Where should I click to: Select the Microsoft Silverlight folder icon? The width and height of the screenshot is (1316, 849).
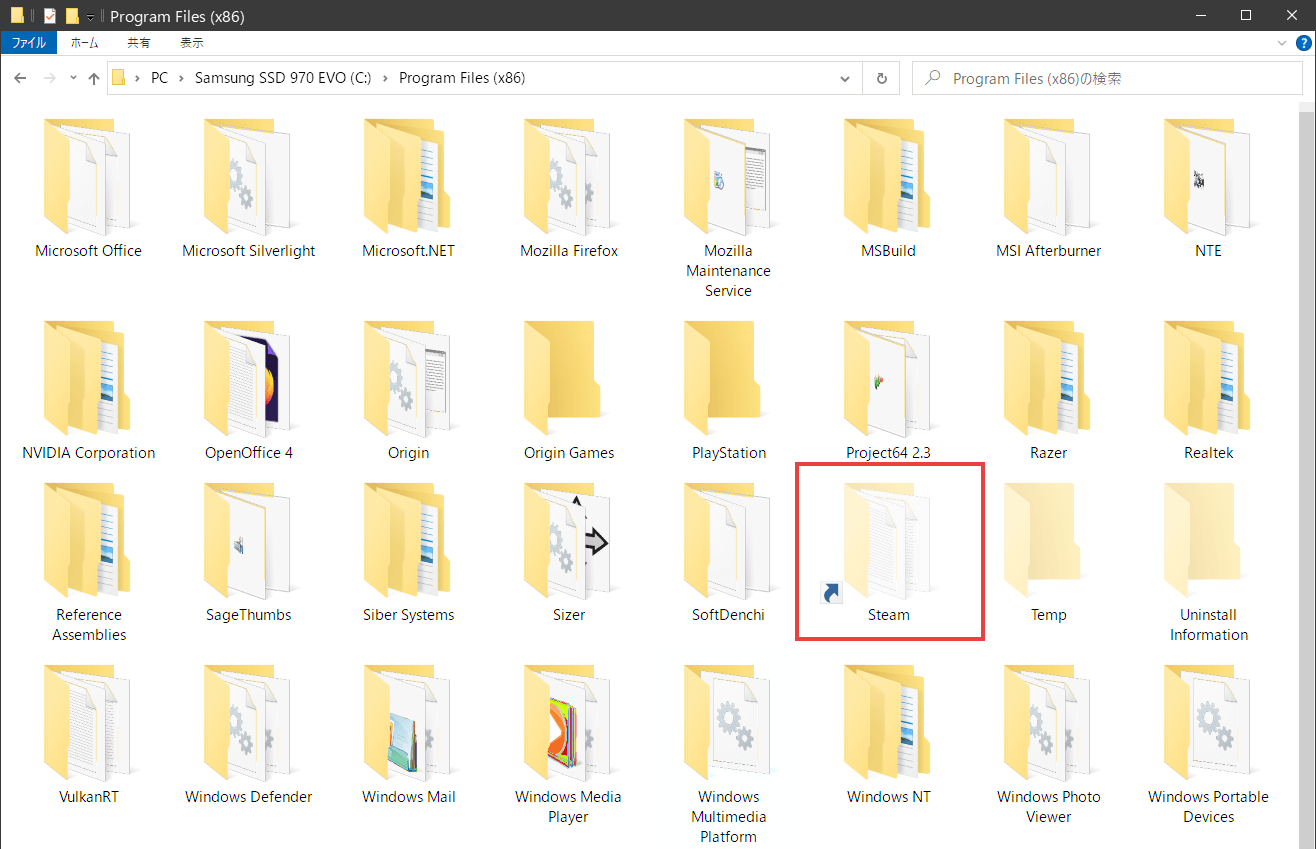[248, 177]
